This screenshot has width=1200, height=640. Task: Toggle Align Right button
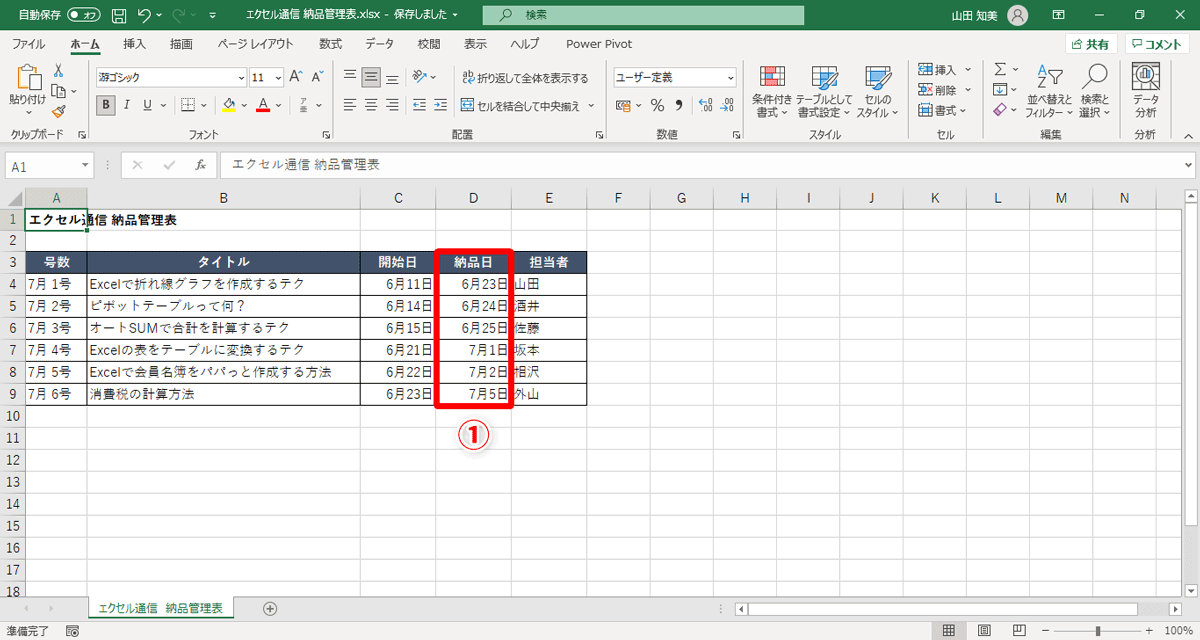[x=392, y=104]
